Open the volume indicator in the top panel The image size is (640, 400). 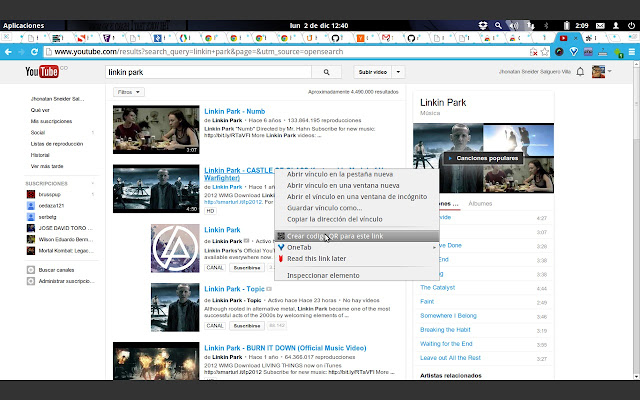pyautogui.click(x=513, y=25)
